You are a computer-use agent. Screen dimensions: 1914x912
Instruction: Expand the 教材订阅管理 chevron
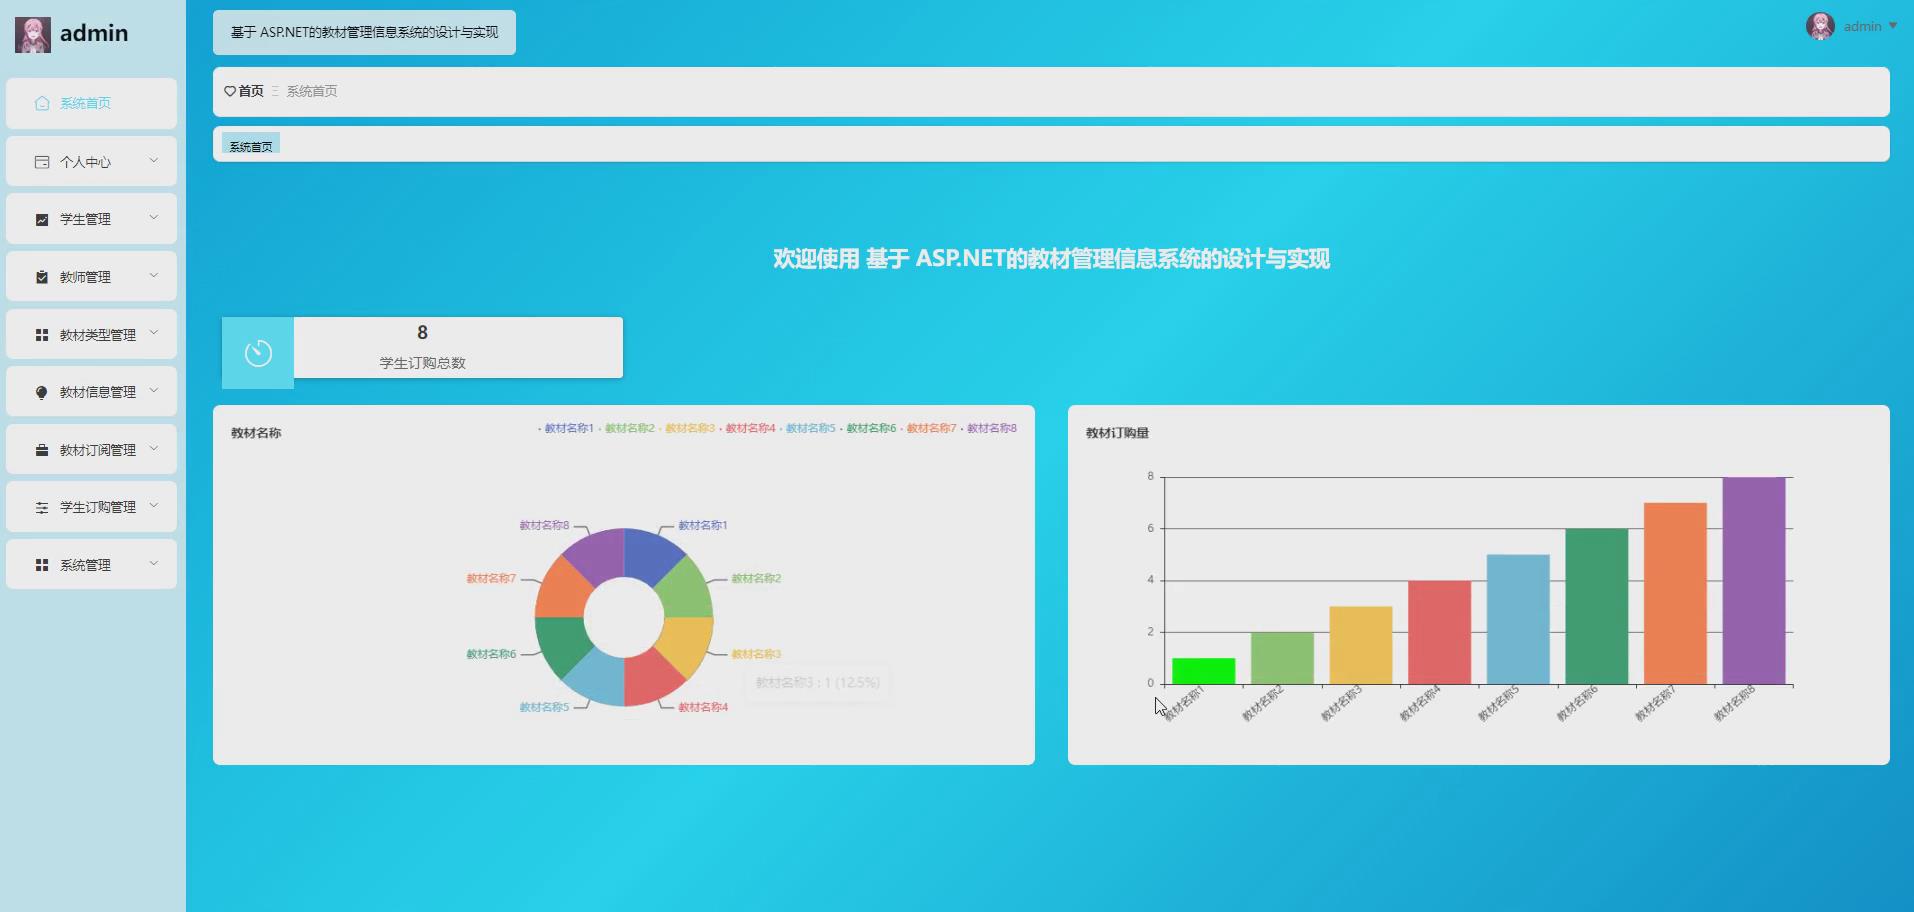[154, 448]
